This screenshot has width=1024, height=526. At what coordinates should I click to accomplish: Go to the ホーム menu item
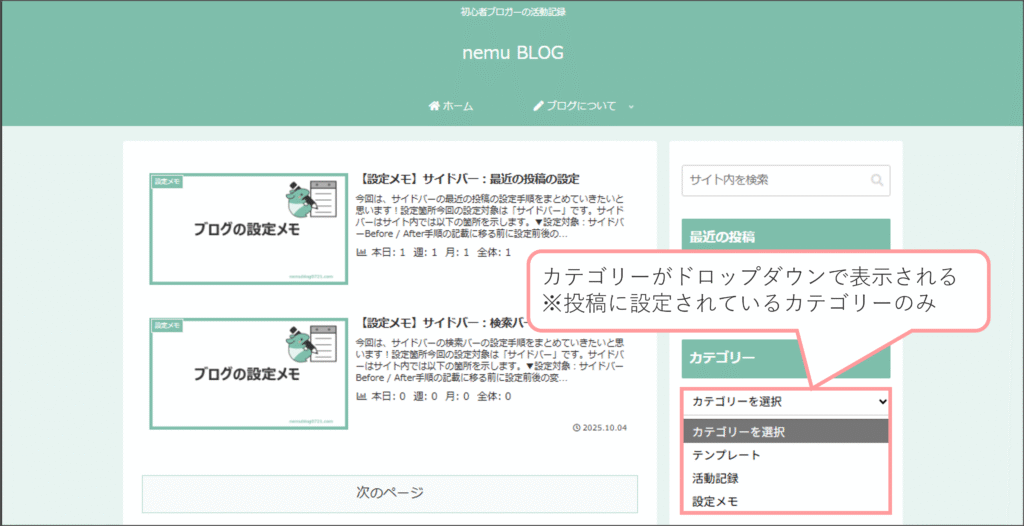point(451,106)
